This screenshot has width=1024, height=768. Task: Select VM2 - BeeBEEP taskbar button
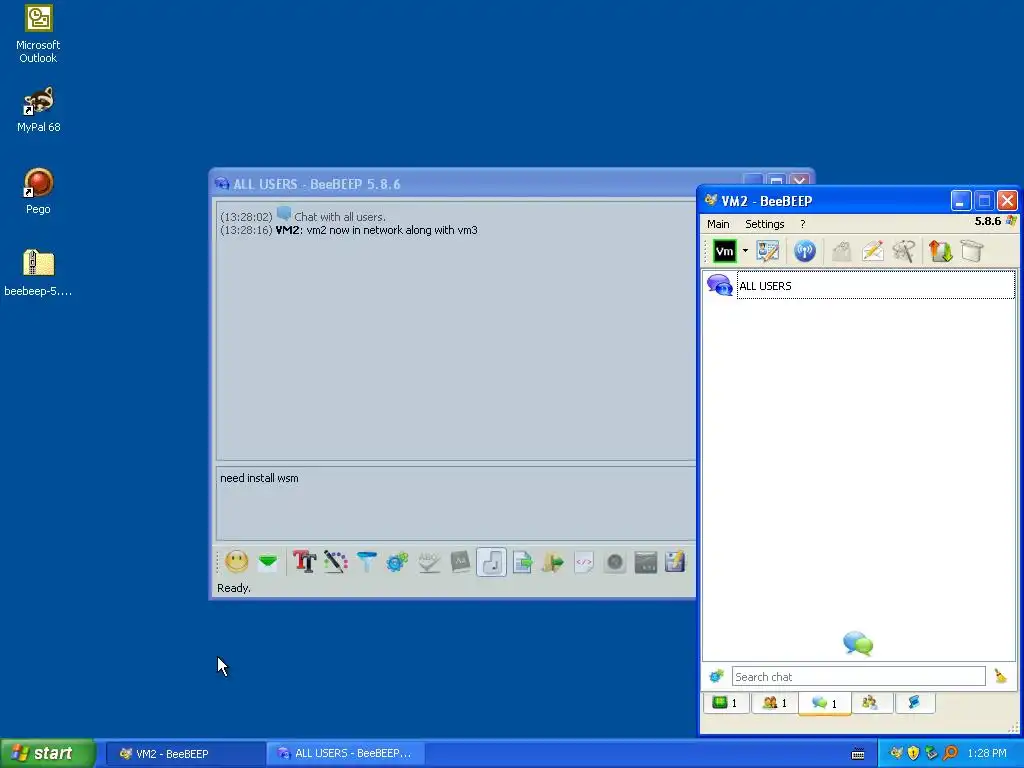(x=185, y=754)
